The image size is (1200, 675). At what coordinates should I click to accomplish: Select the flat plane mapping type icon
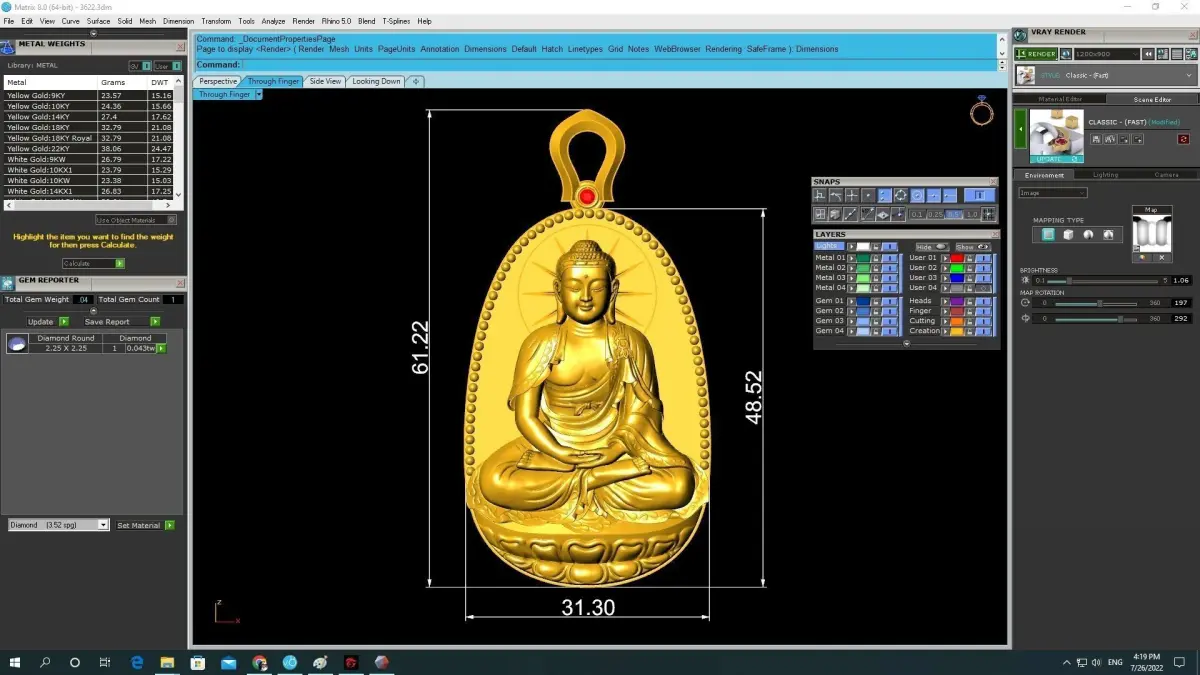coord(1048,235)
